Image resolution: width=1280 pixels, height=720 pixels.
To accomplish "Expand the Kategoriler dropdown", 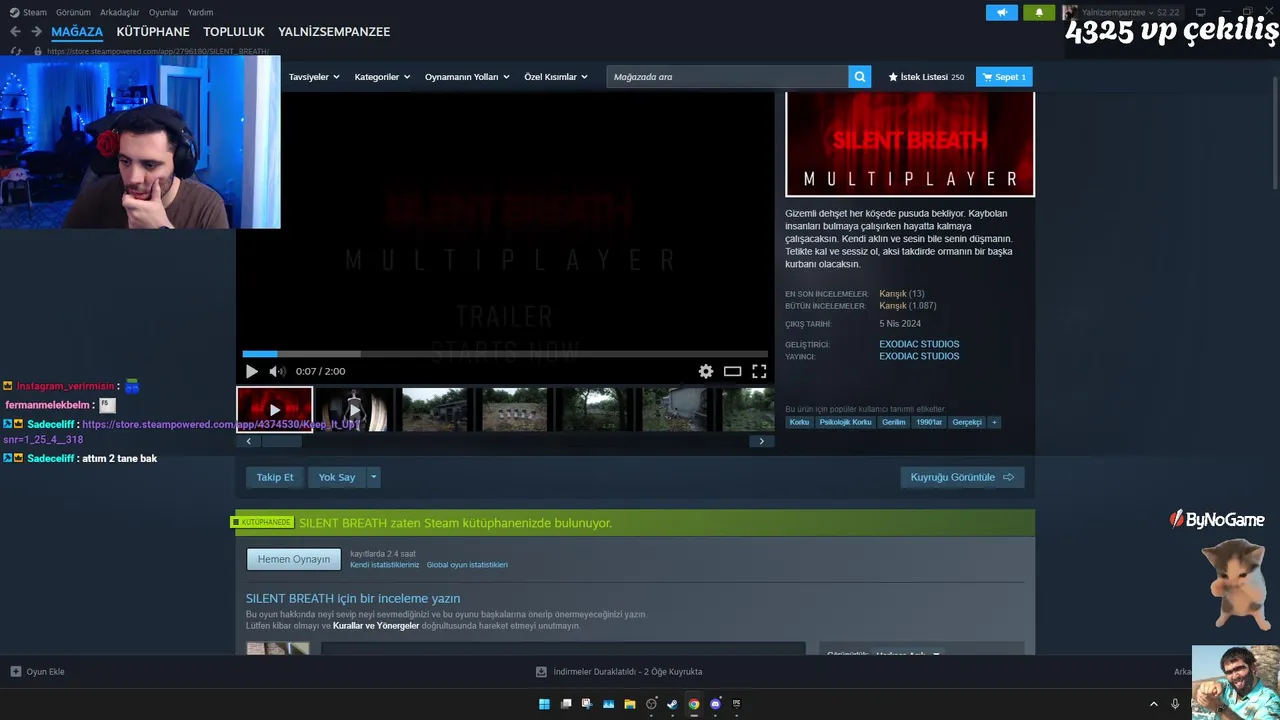I will [382, 77].
